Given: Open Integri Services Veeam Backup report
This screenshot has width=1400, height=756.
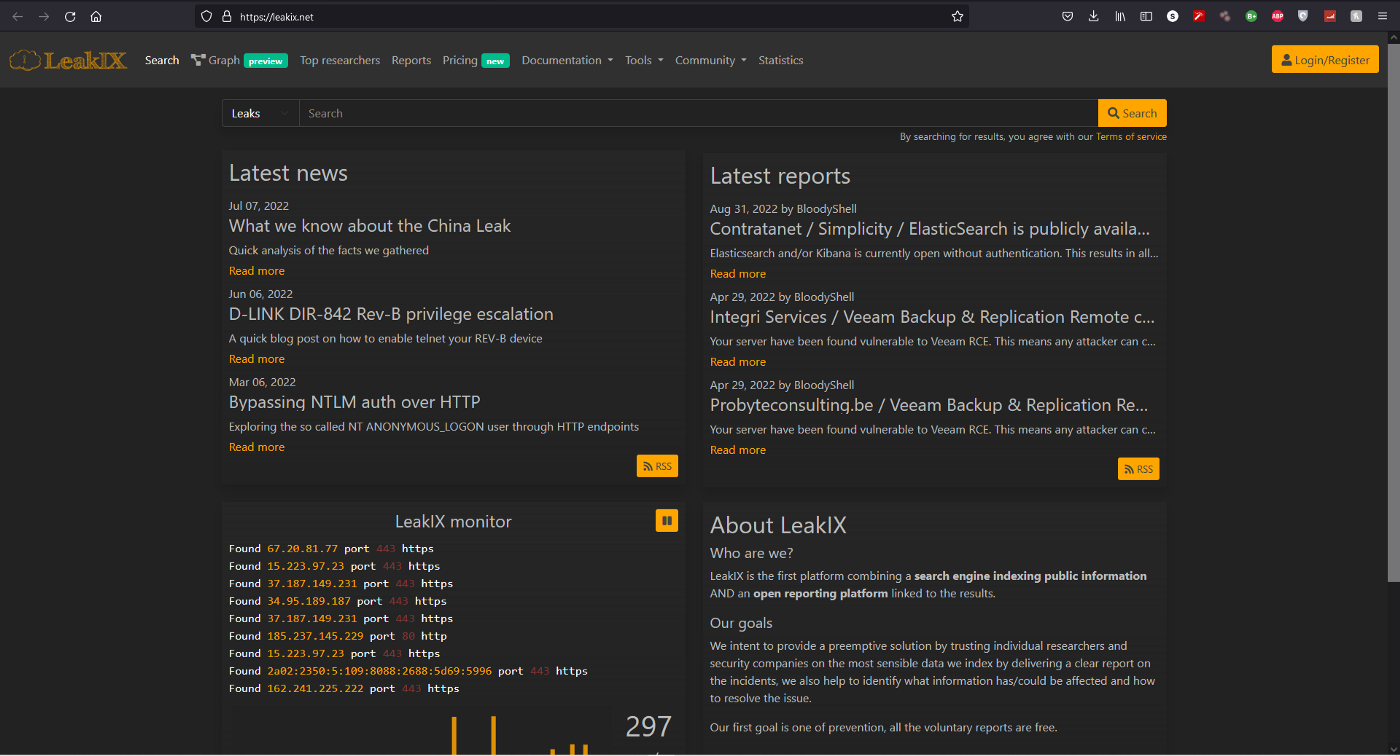Looking at the screenshot, I should click(x=932, y=317).
